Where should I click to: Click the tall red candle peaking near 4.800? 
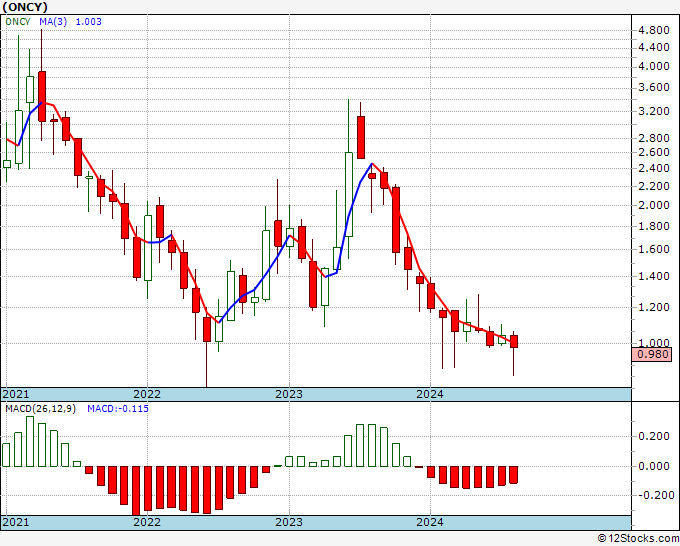(42, 96)
